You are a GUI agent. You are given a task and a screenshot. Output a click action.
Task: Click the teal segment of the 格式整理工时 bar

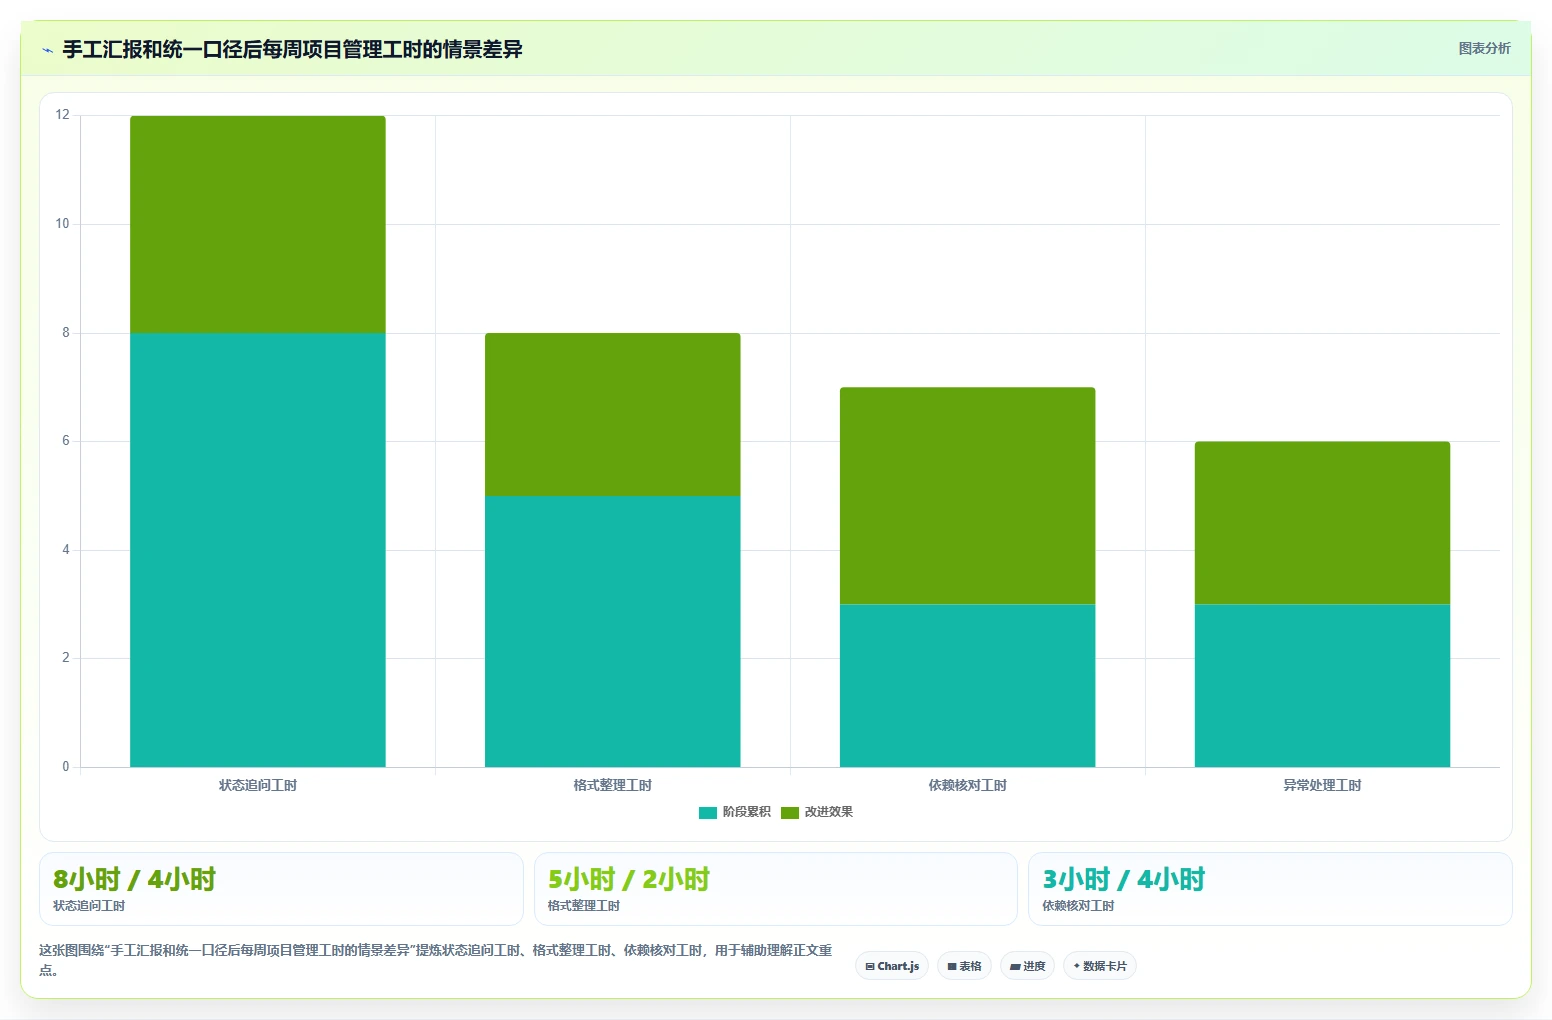(613, 631)
